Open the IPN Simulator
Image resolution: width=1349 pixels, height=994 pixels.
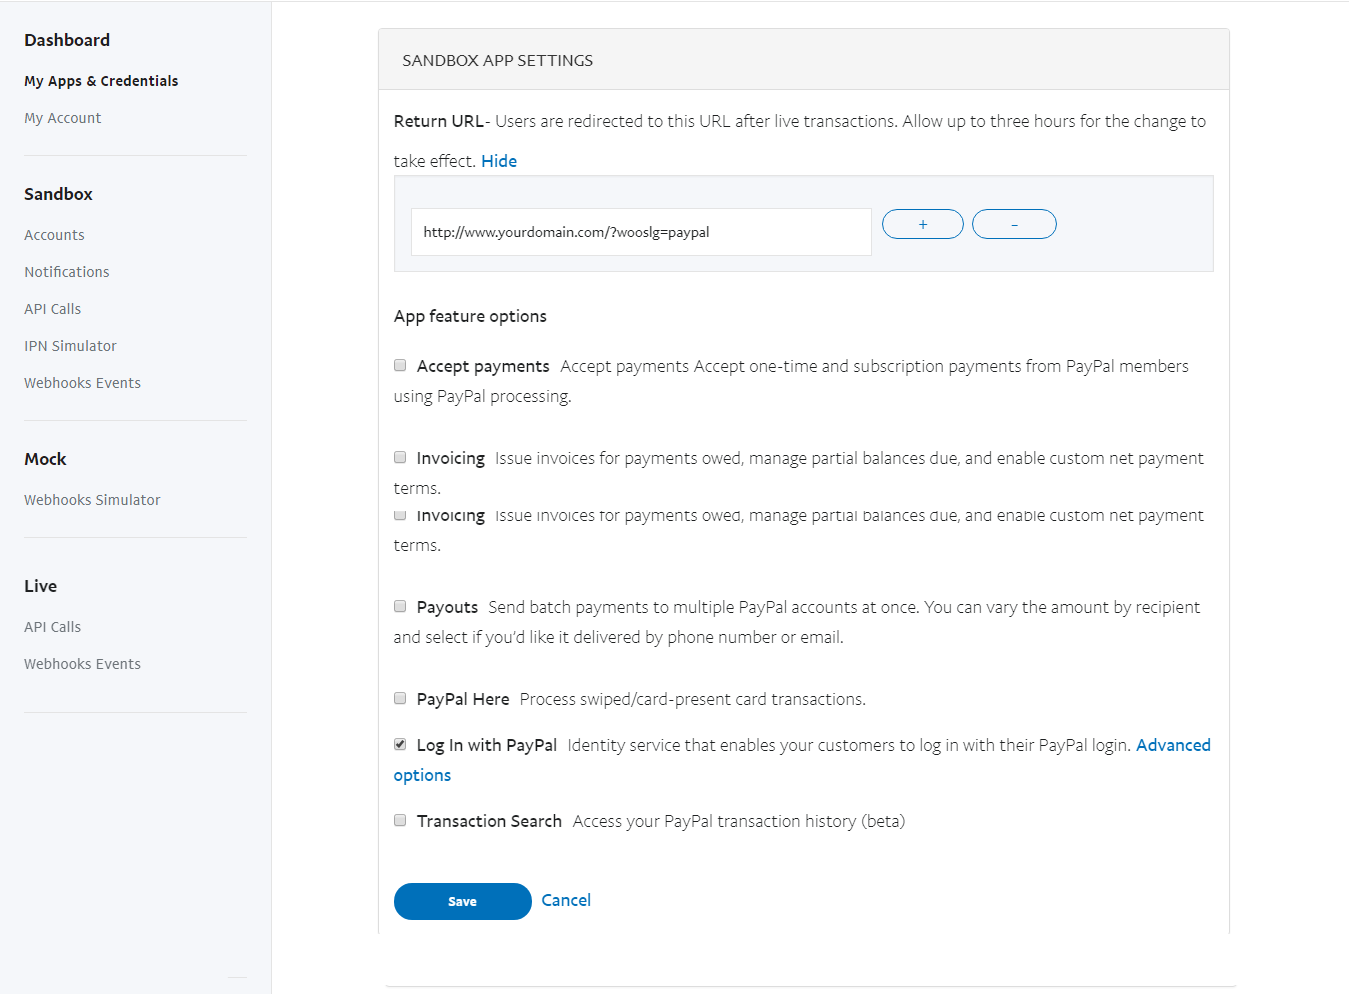click(x=70, y=346)
